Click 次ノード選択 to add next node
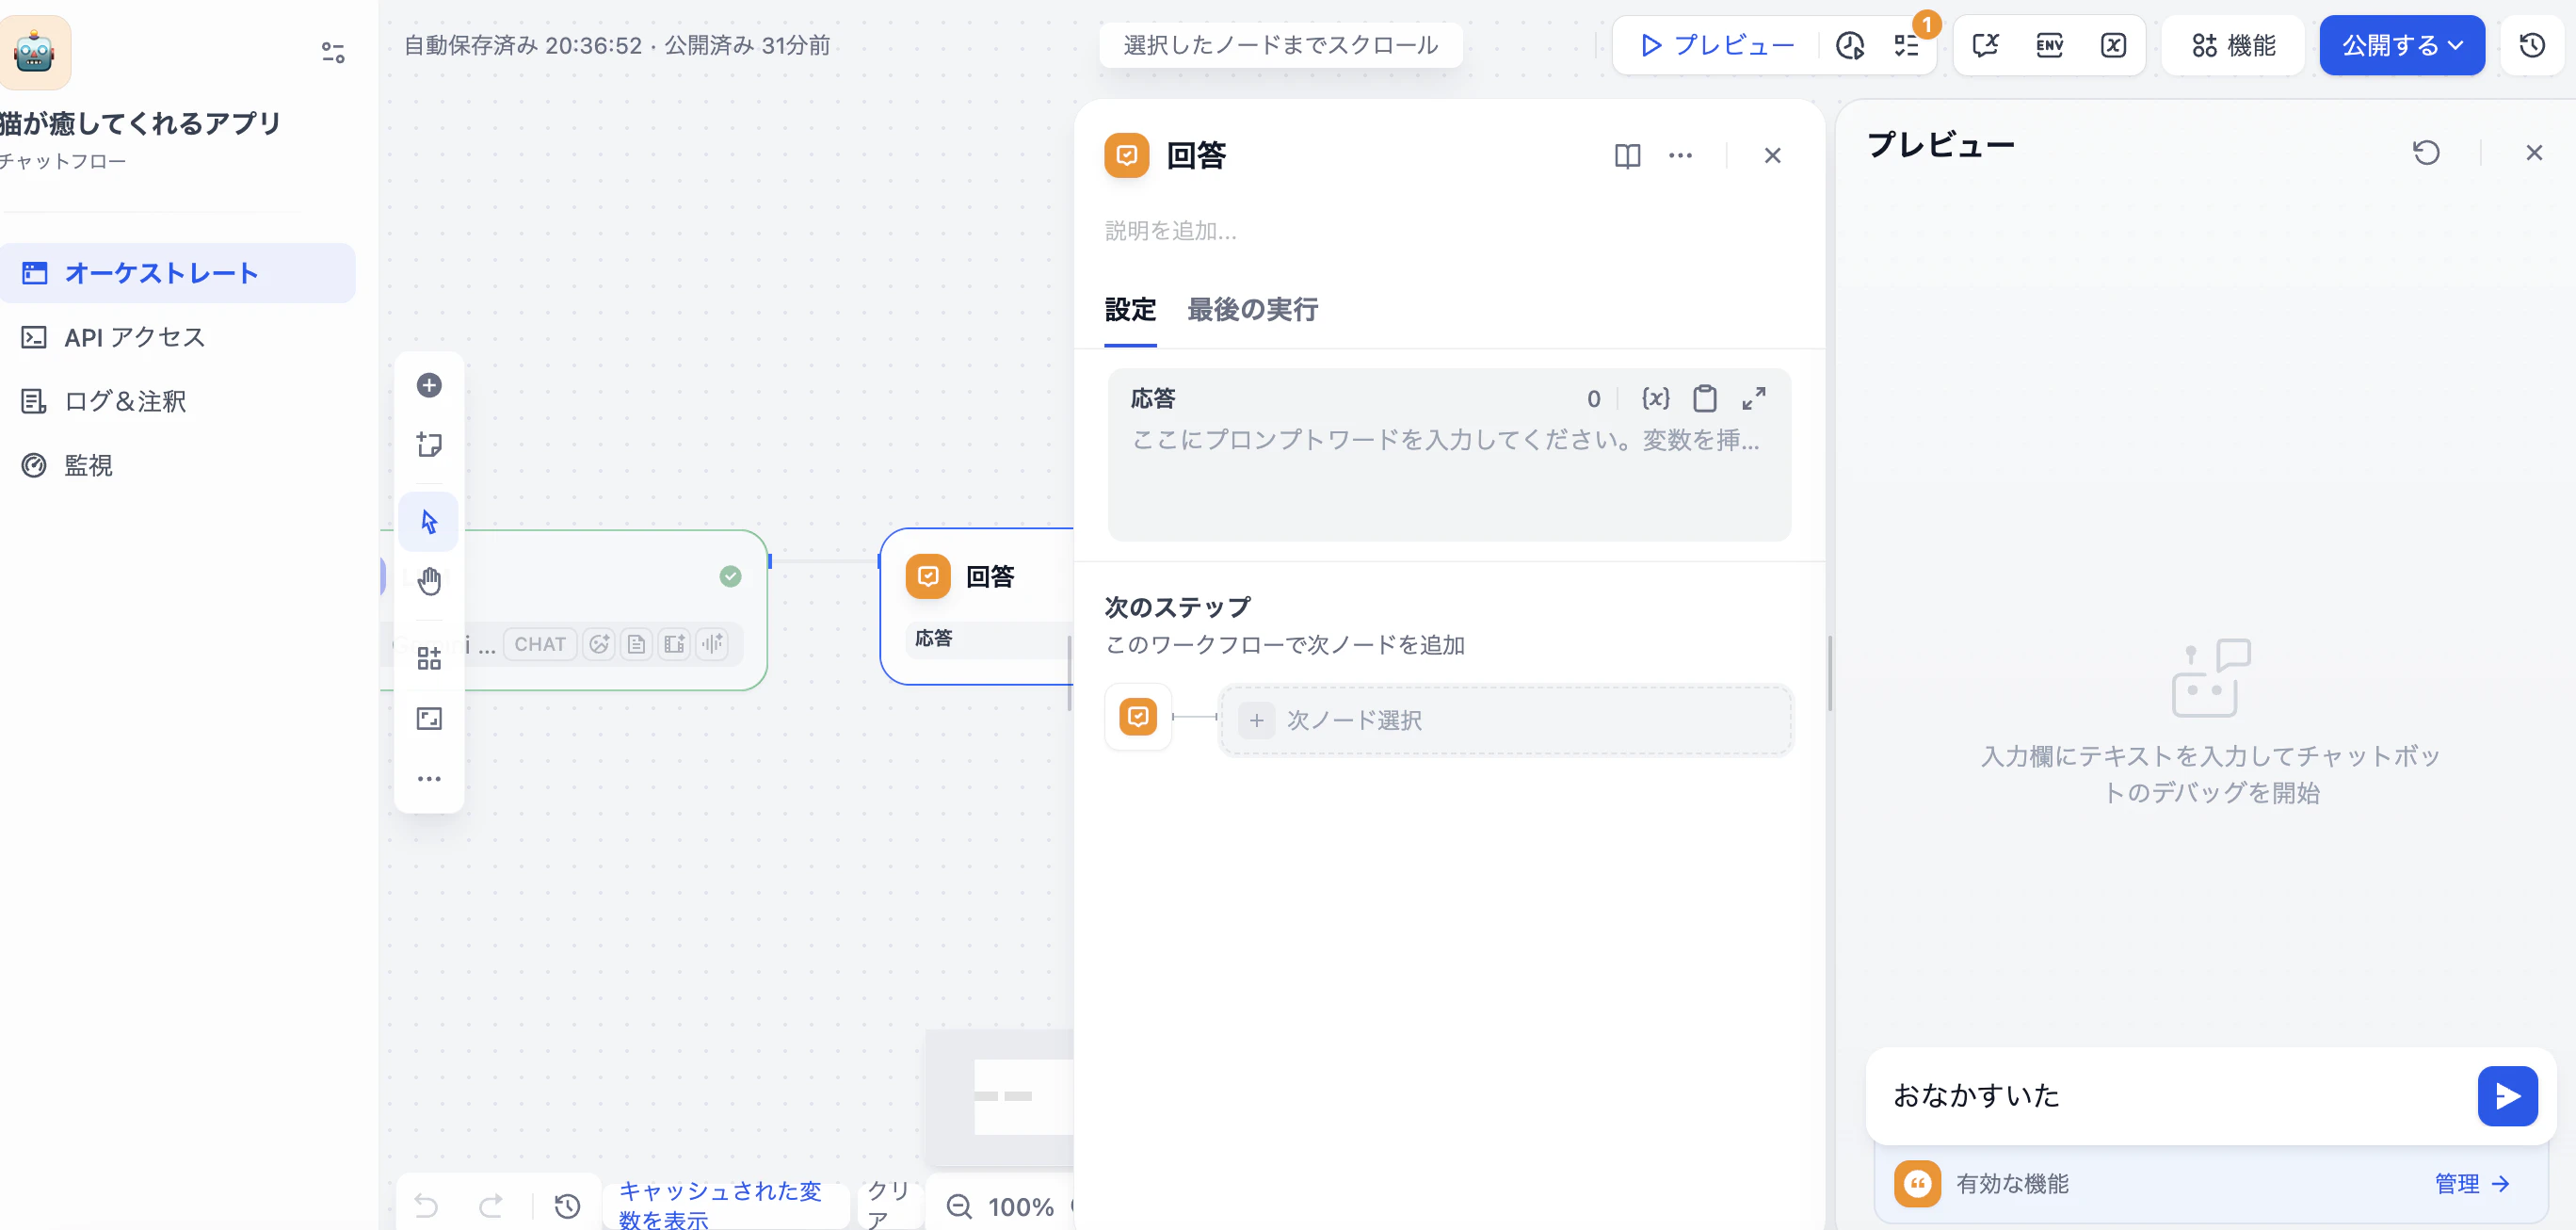The image size is (2576, 1230). pos(1505,720)
